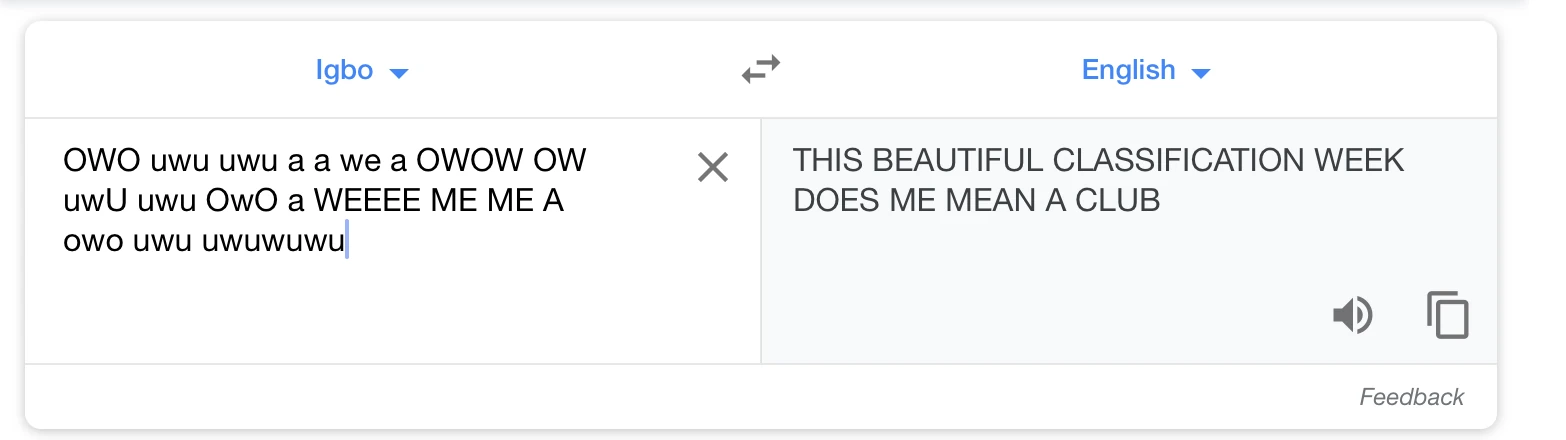
Task: Click the word 'CLASSIFICATION' in the translation
Action: 1159,160
